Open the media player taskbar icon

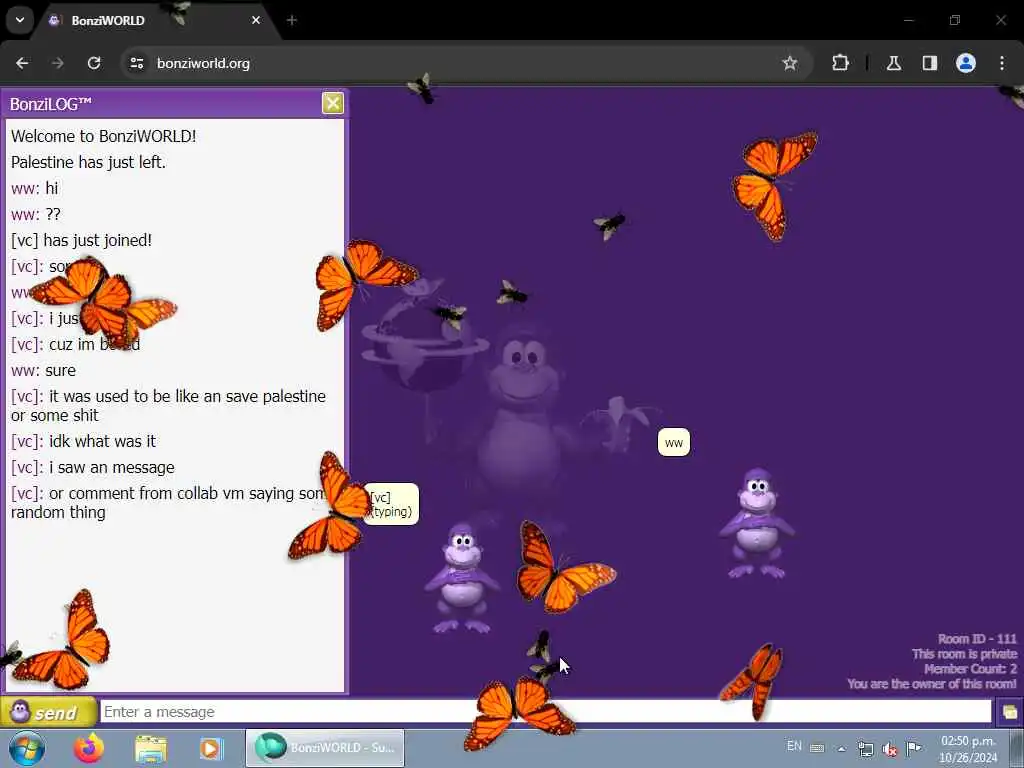coord(211,748)
